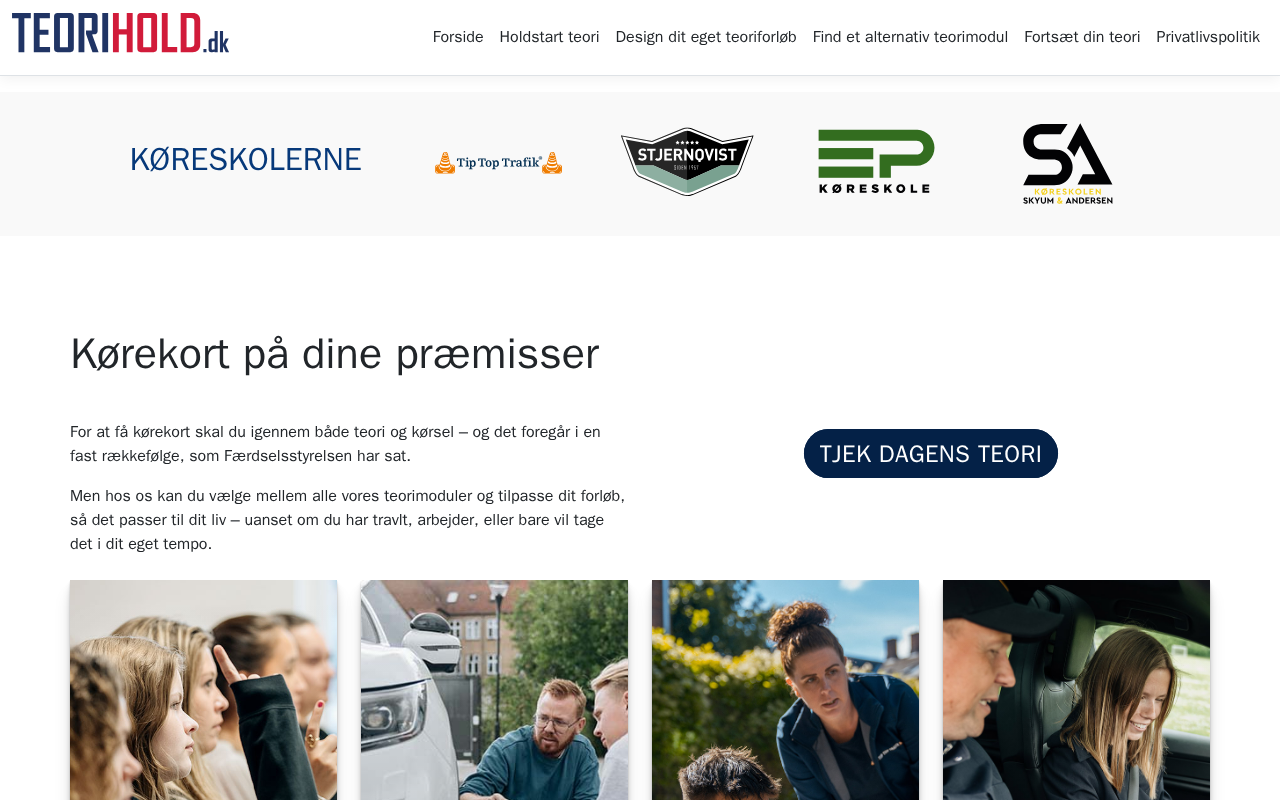Go to the Forside menu item

click(458, 37)
